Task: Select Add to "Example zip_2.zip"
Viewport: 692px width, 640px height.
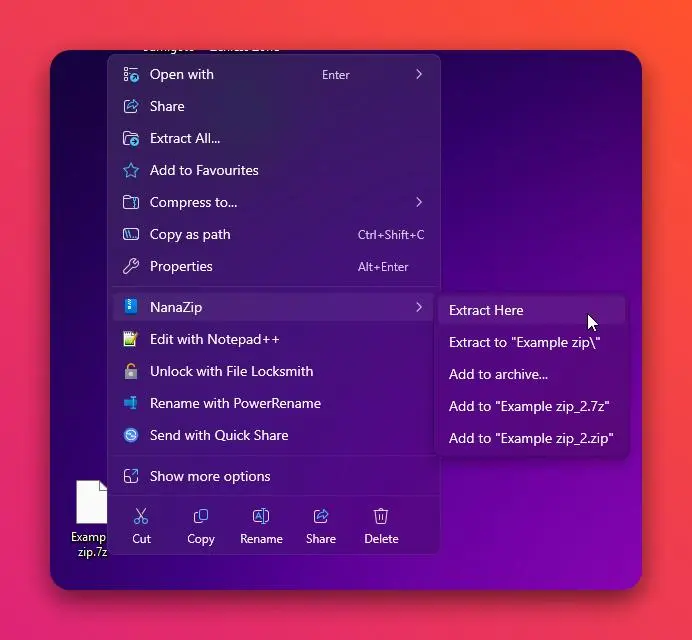Action: (531, 438)
